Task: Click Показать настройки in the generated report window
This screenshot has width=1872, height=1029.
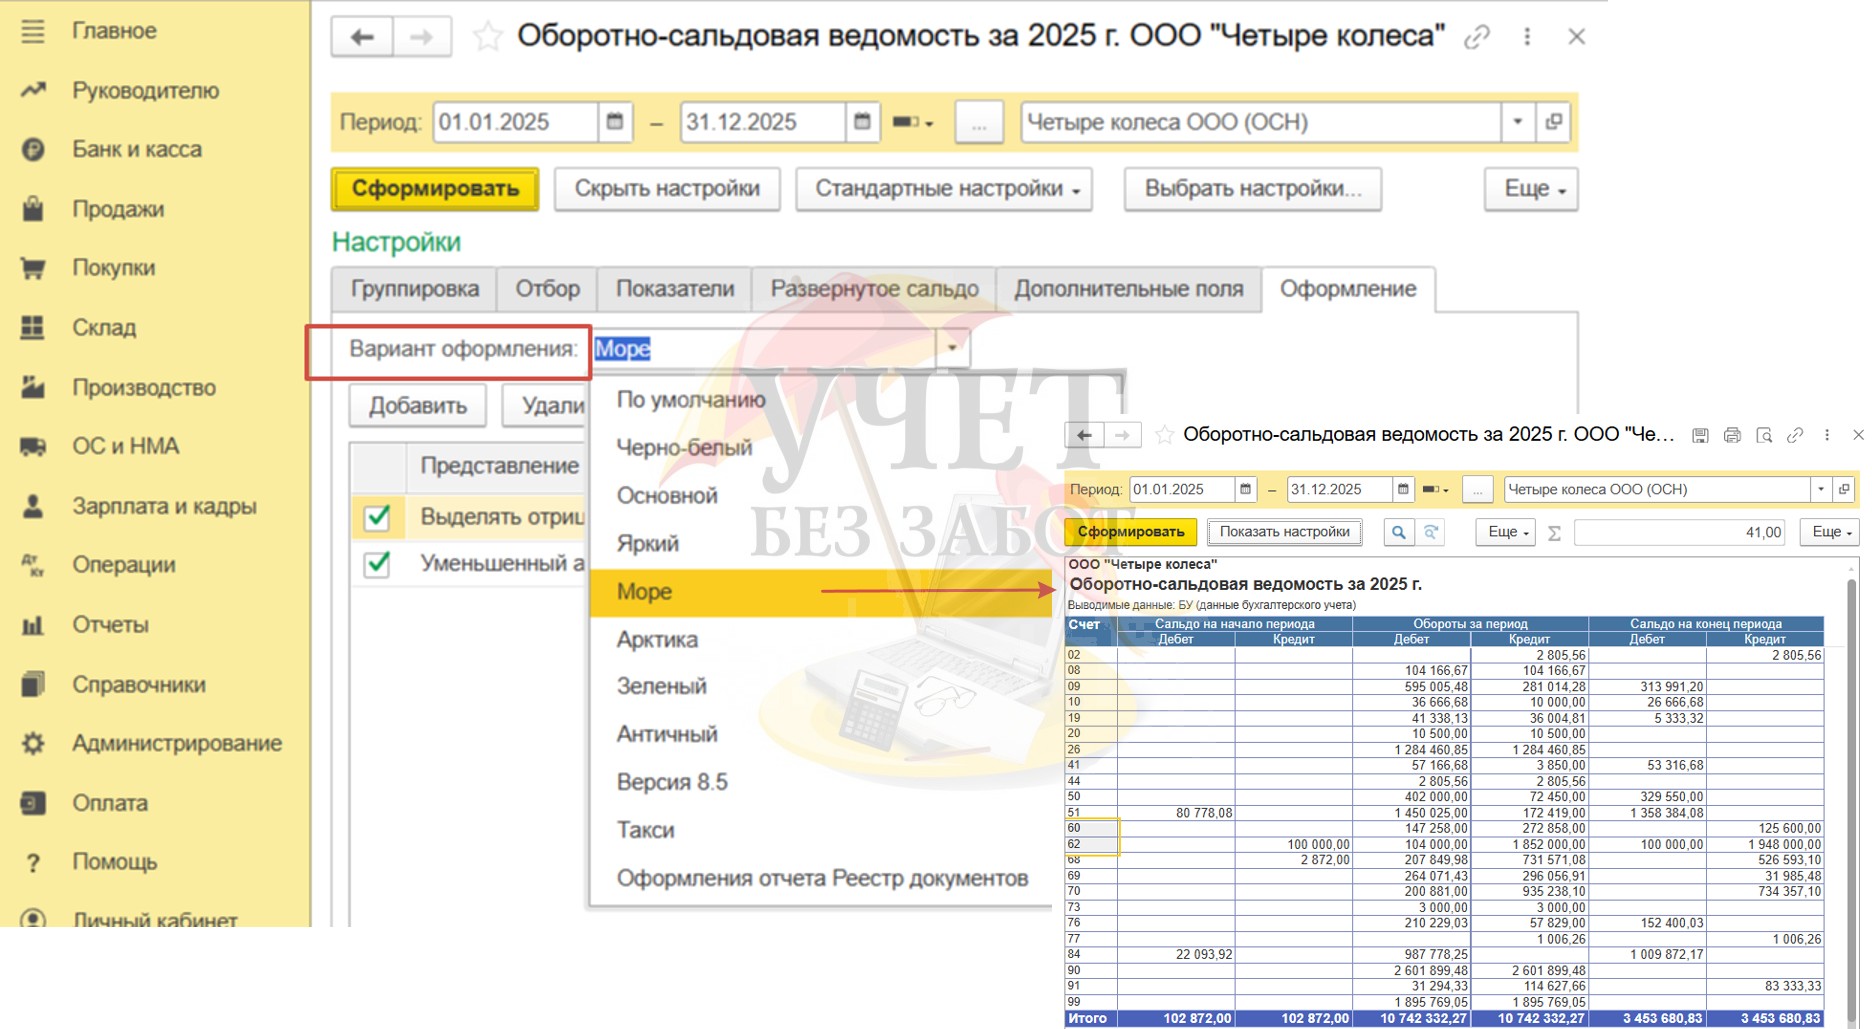Action: point(1284,532)
